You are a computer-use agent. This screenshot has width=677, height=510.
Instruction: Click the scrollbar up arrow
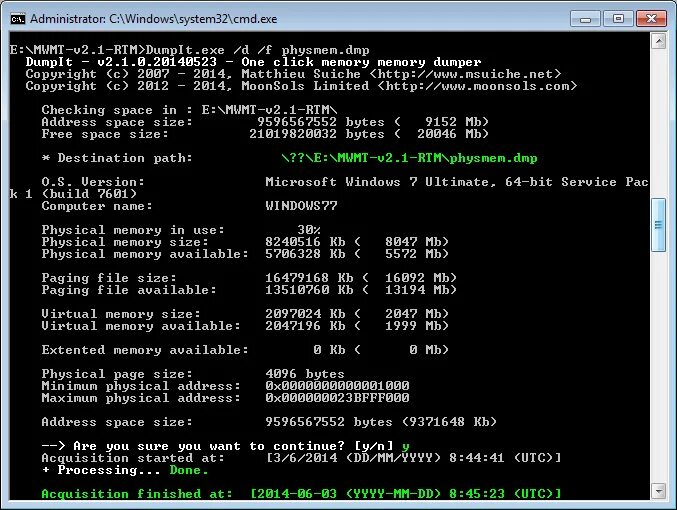pyautogui.click(x=658, y=41)
